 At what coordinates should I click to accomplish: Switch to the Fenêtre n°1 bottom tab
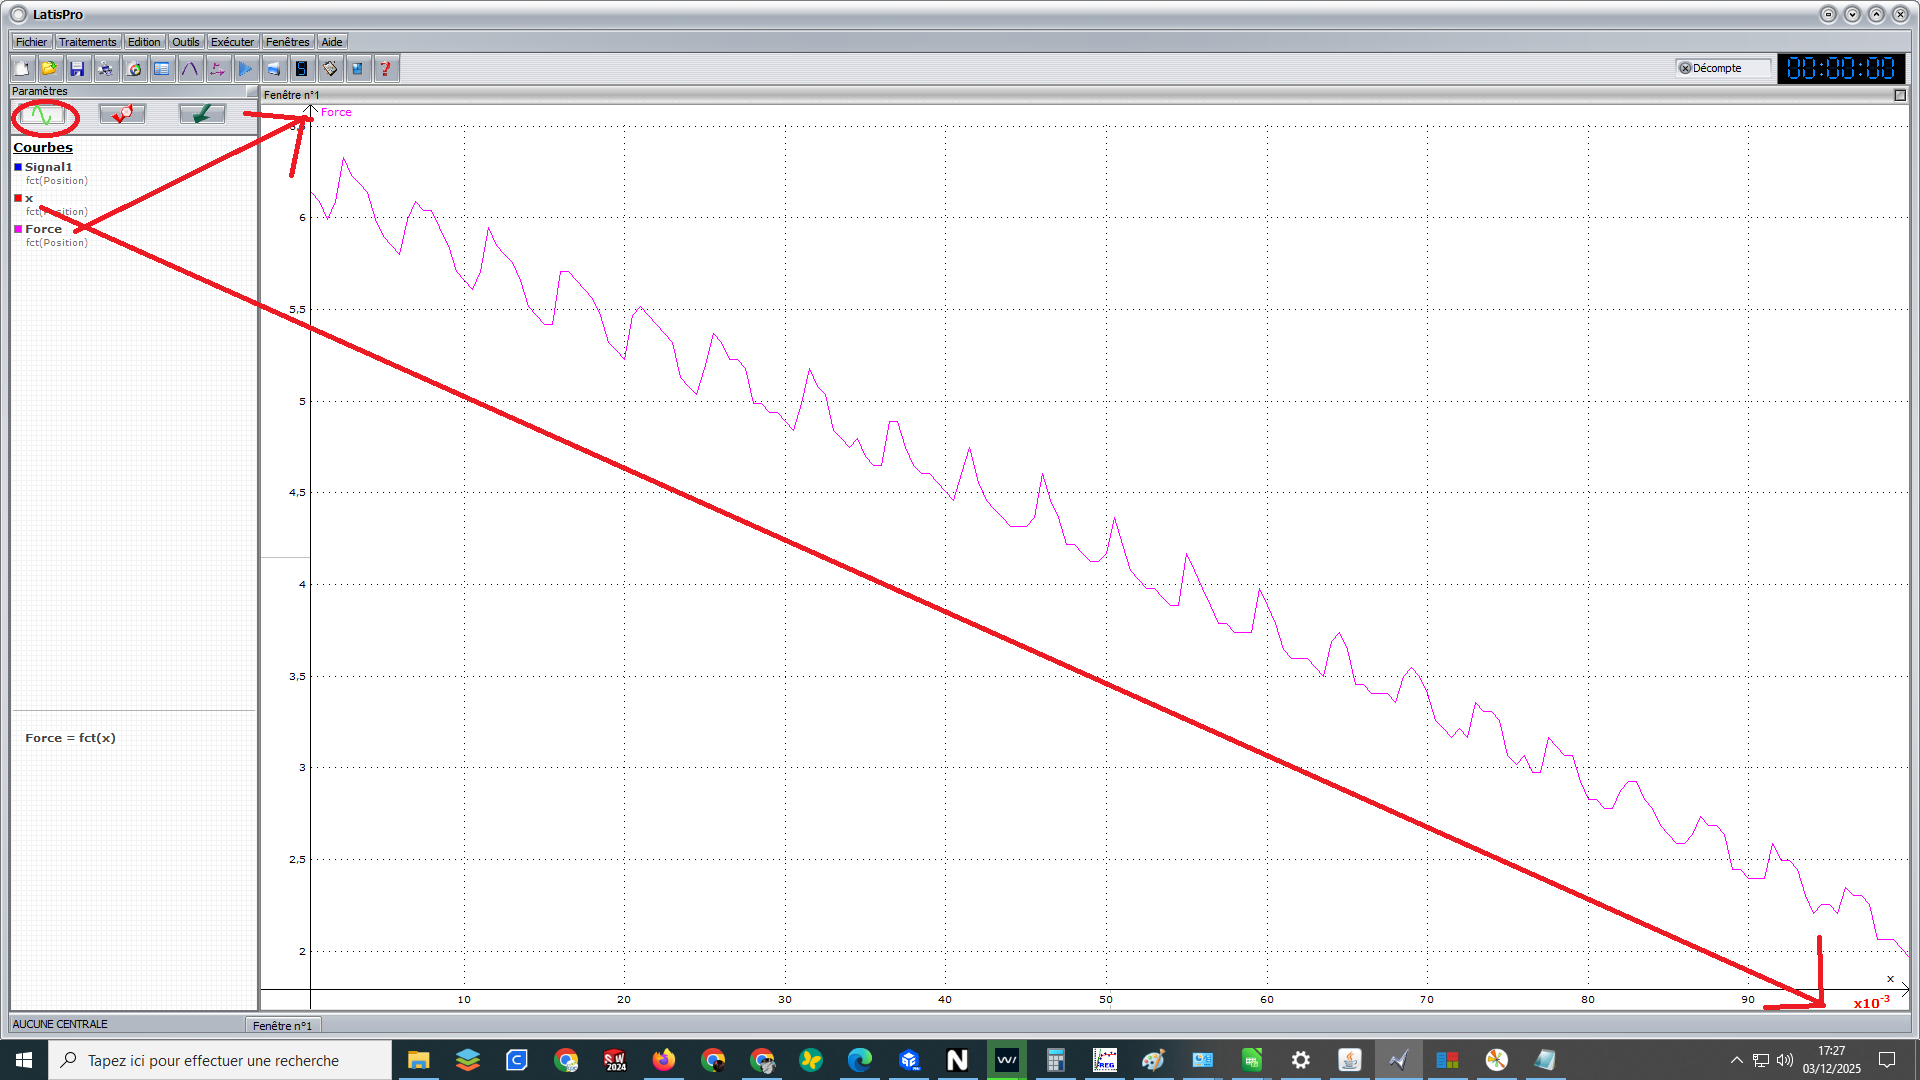click(282, 1026)
